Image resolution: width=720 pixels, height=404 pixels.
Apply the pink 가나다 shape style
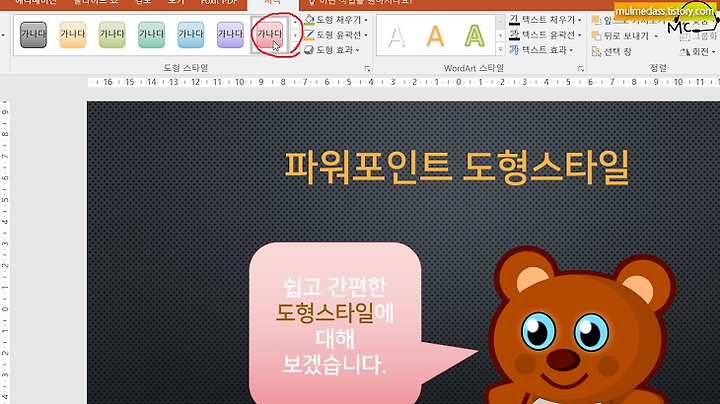point(270,34)
